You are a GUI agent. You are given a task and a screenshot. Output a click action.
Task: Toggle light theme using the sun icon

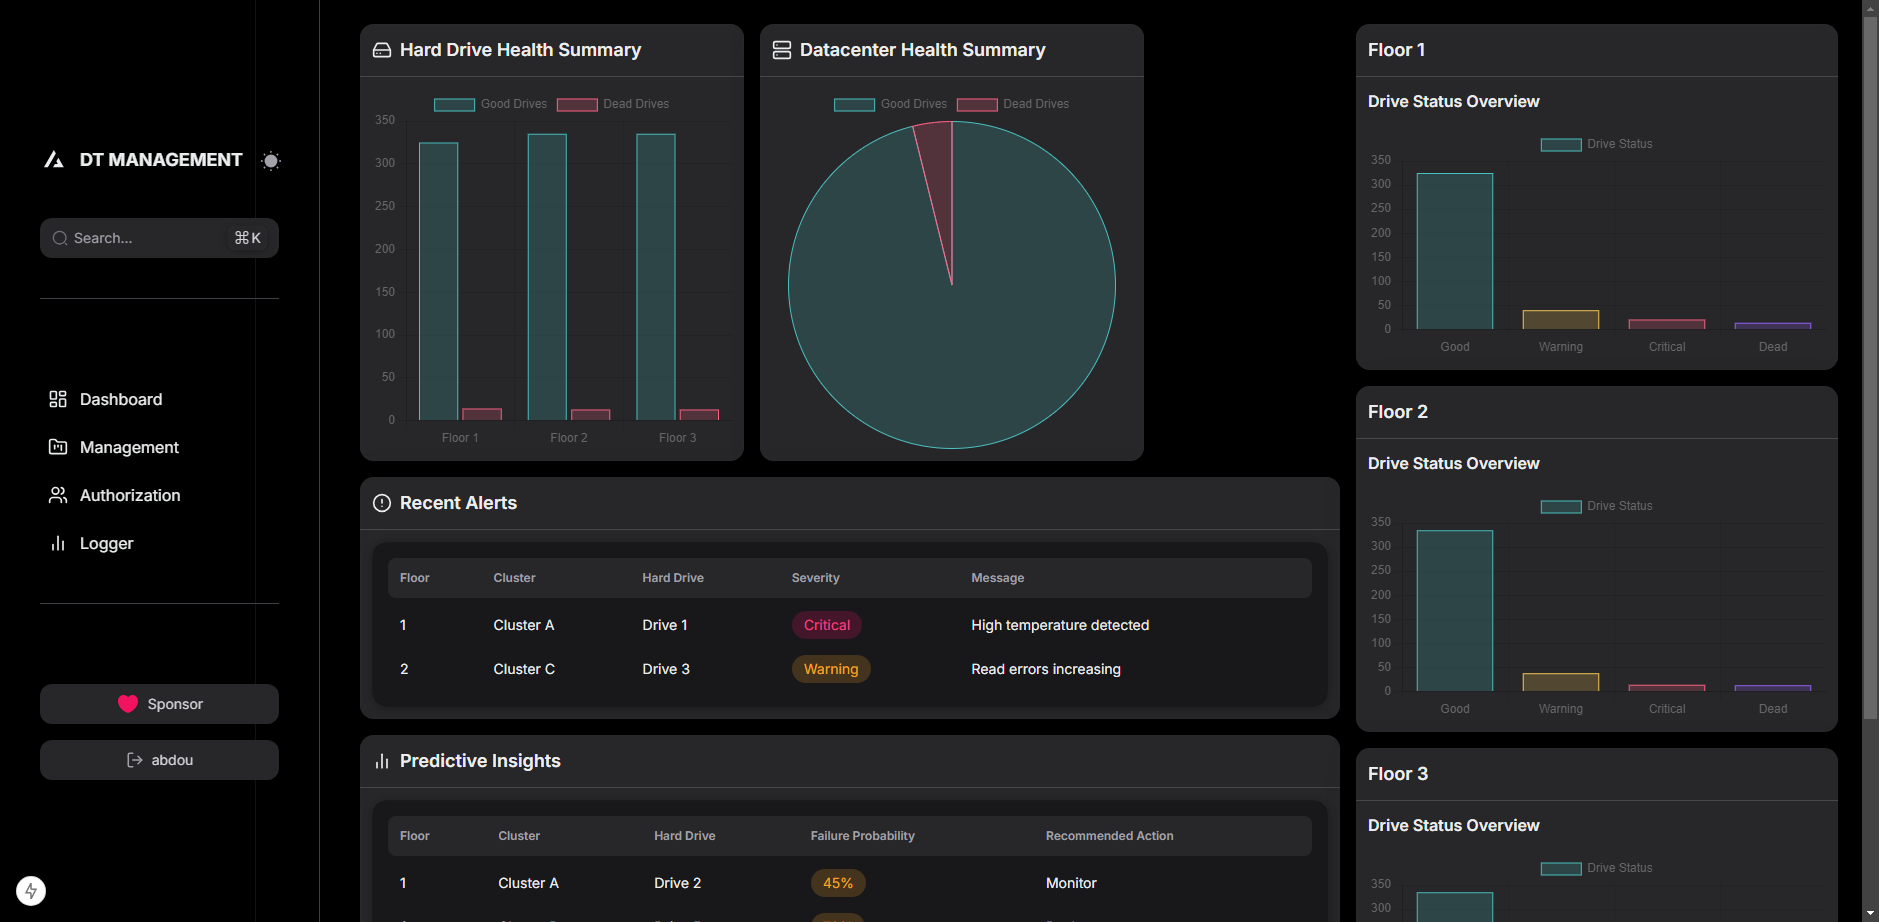pos(270,160)
